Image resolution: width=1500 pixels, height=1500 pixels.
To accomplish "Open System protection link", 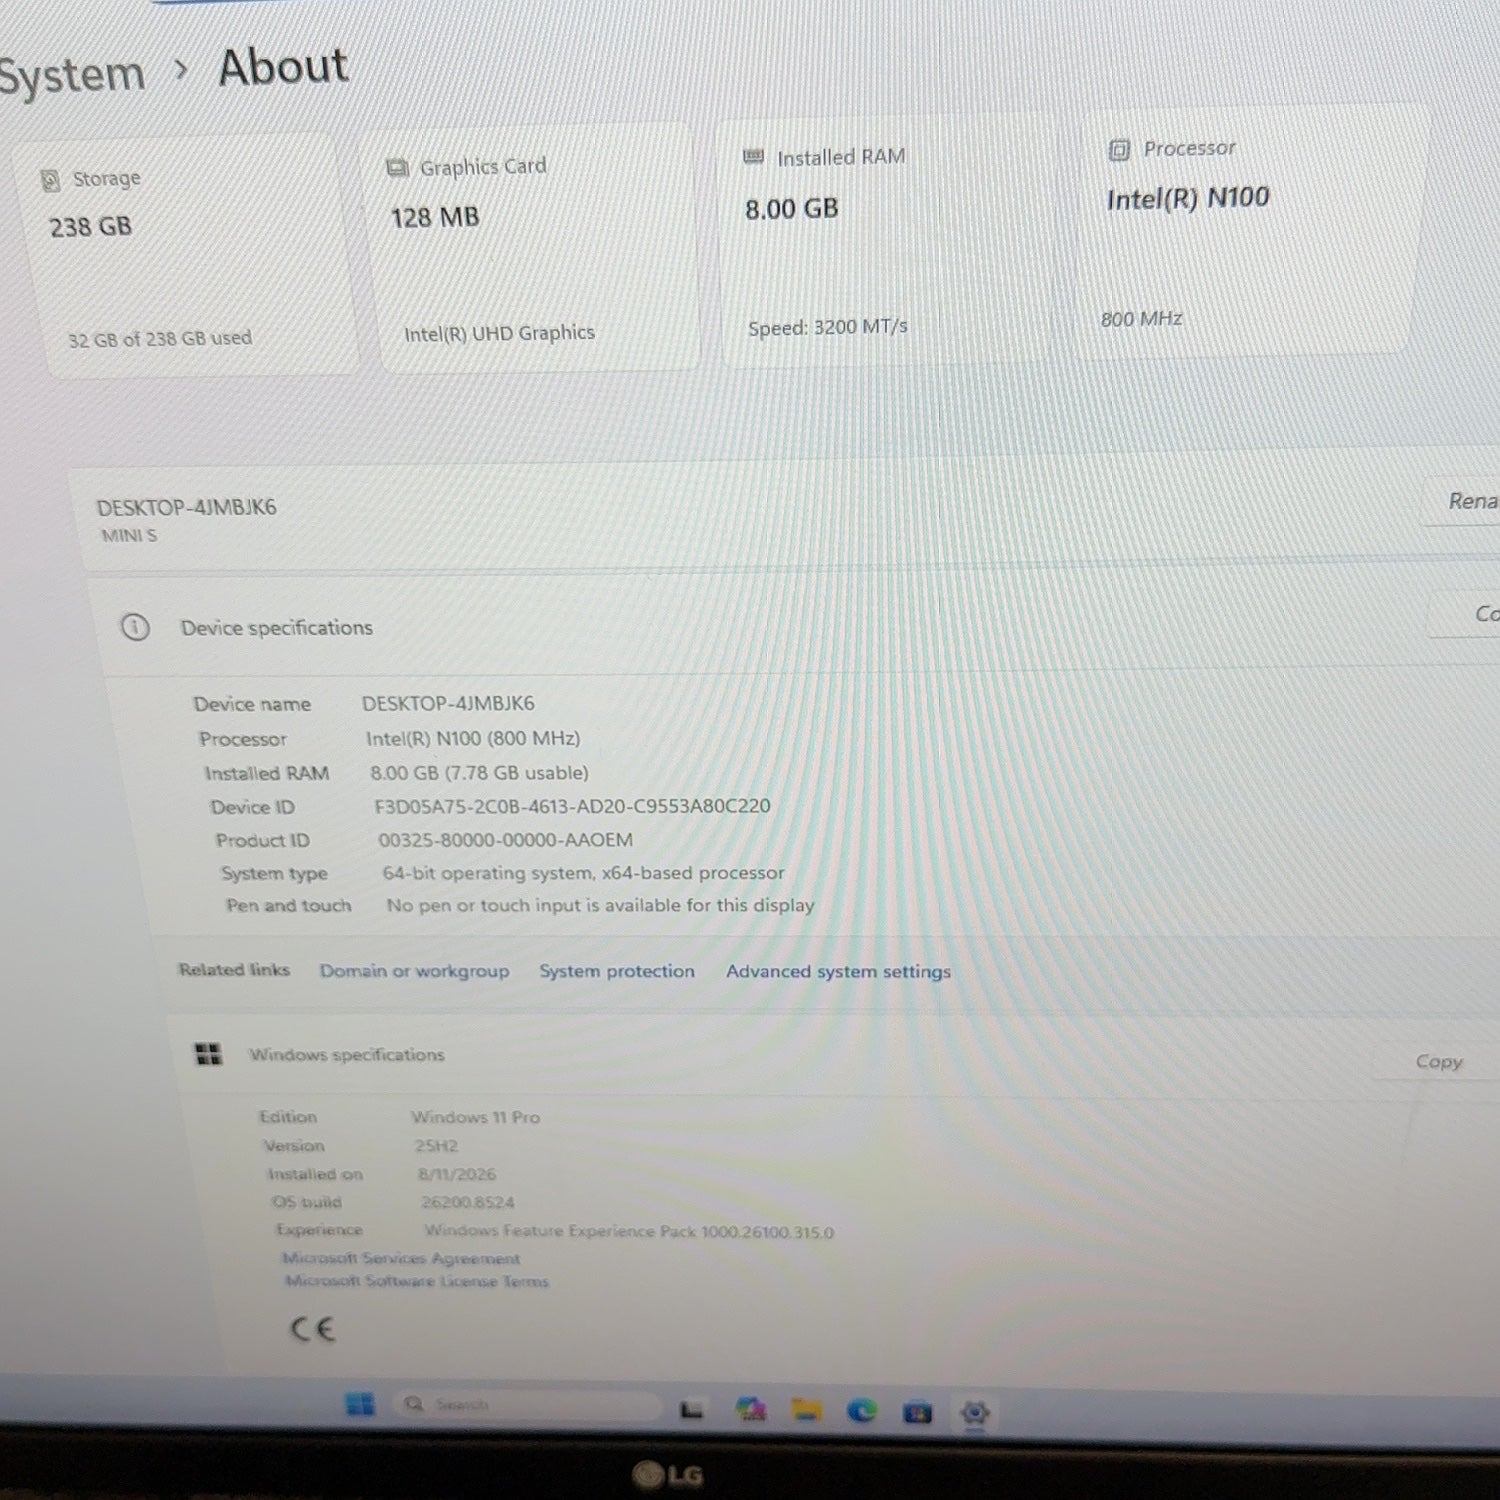I will (617, 971).
